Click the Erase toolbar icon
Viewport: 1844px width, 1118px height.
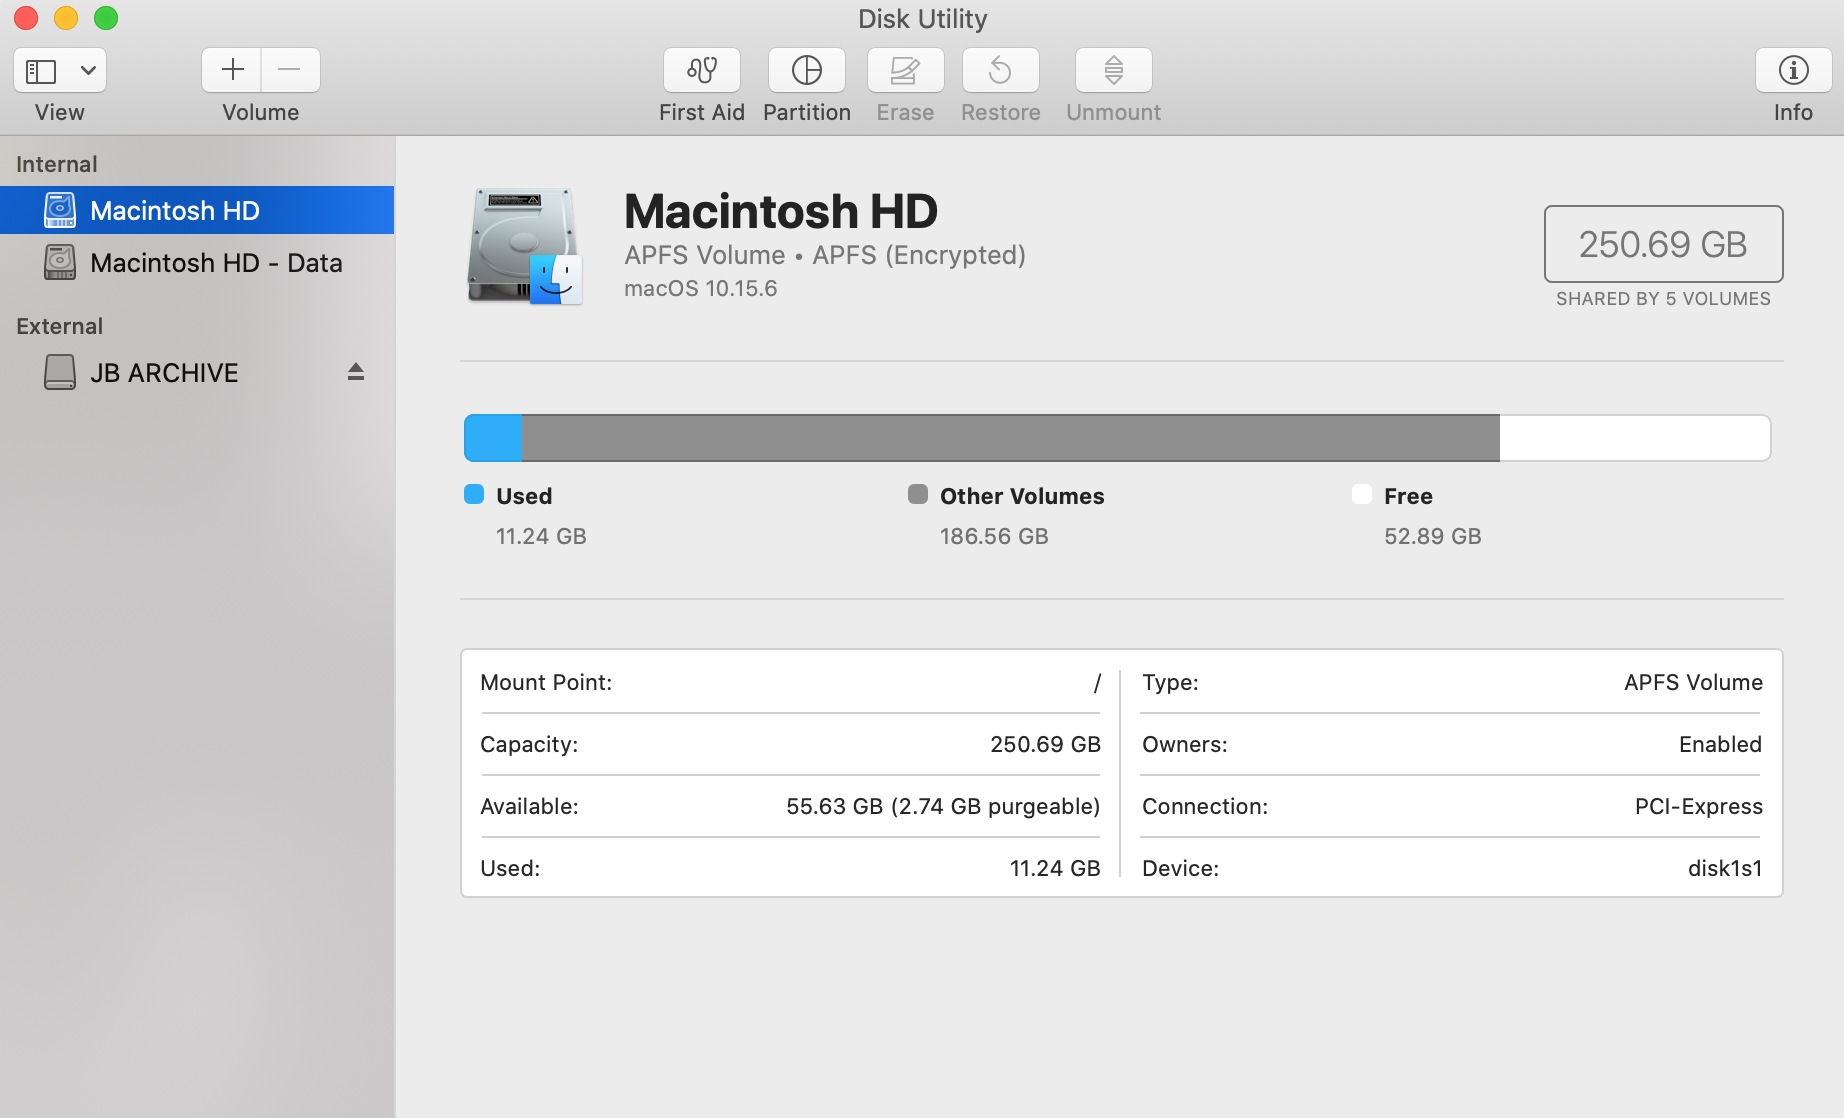pos(905,70)
